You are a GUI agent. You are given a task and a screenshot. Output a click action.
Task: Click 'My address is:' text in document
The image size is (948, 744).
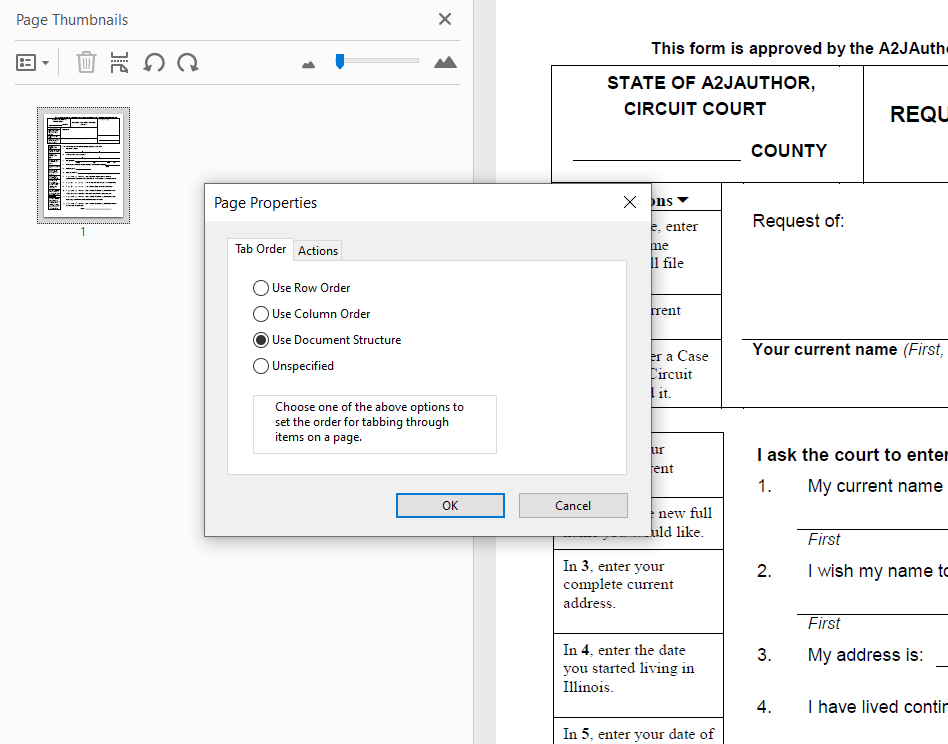pos(865,655)
